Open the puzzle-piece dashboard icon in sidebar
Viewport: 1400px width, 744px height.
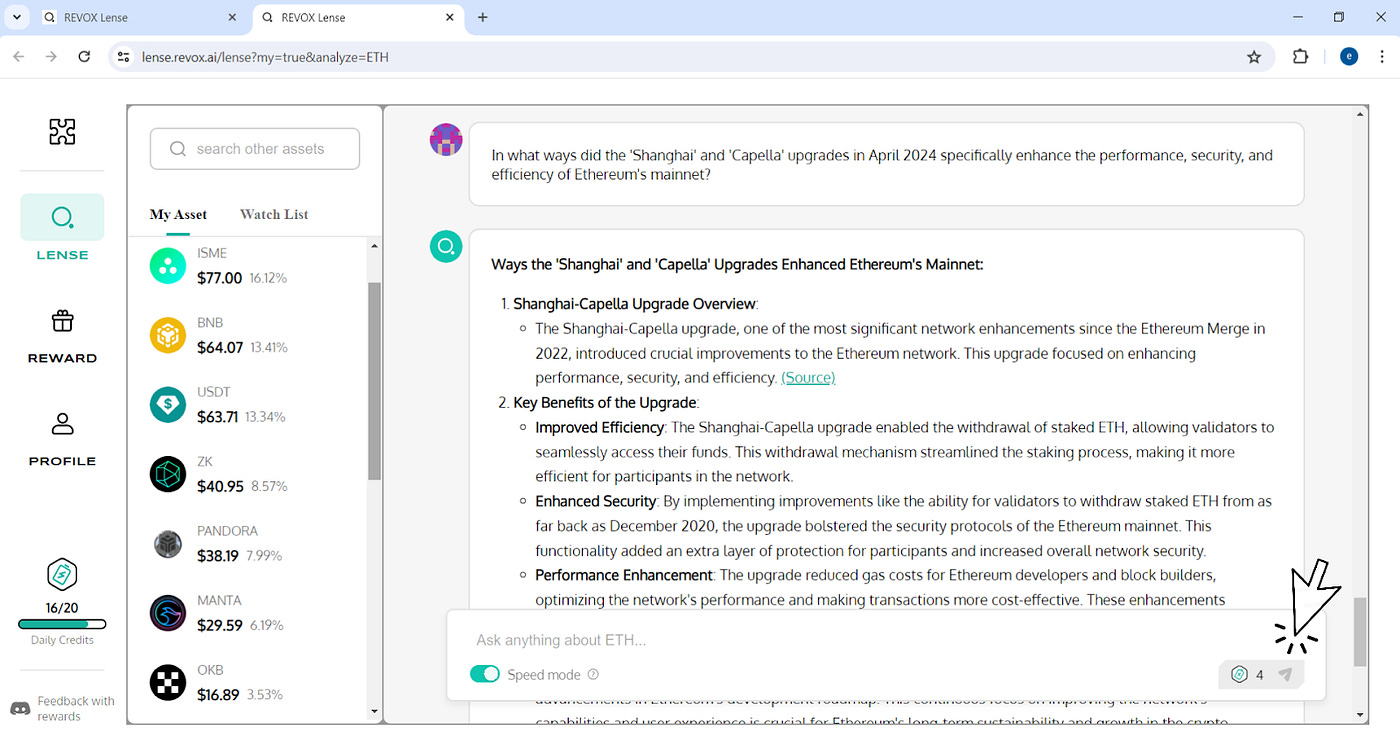pyautogui.click(x=62, y=131)
